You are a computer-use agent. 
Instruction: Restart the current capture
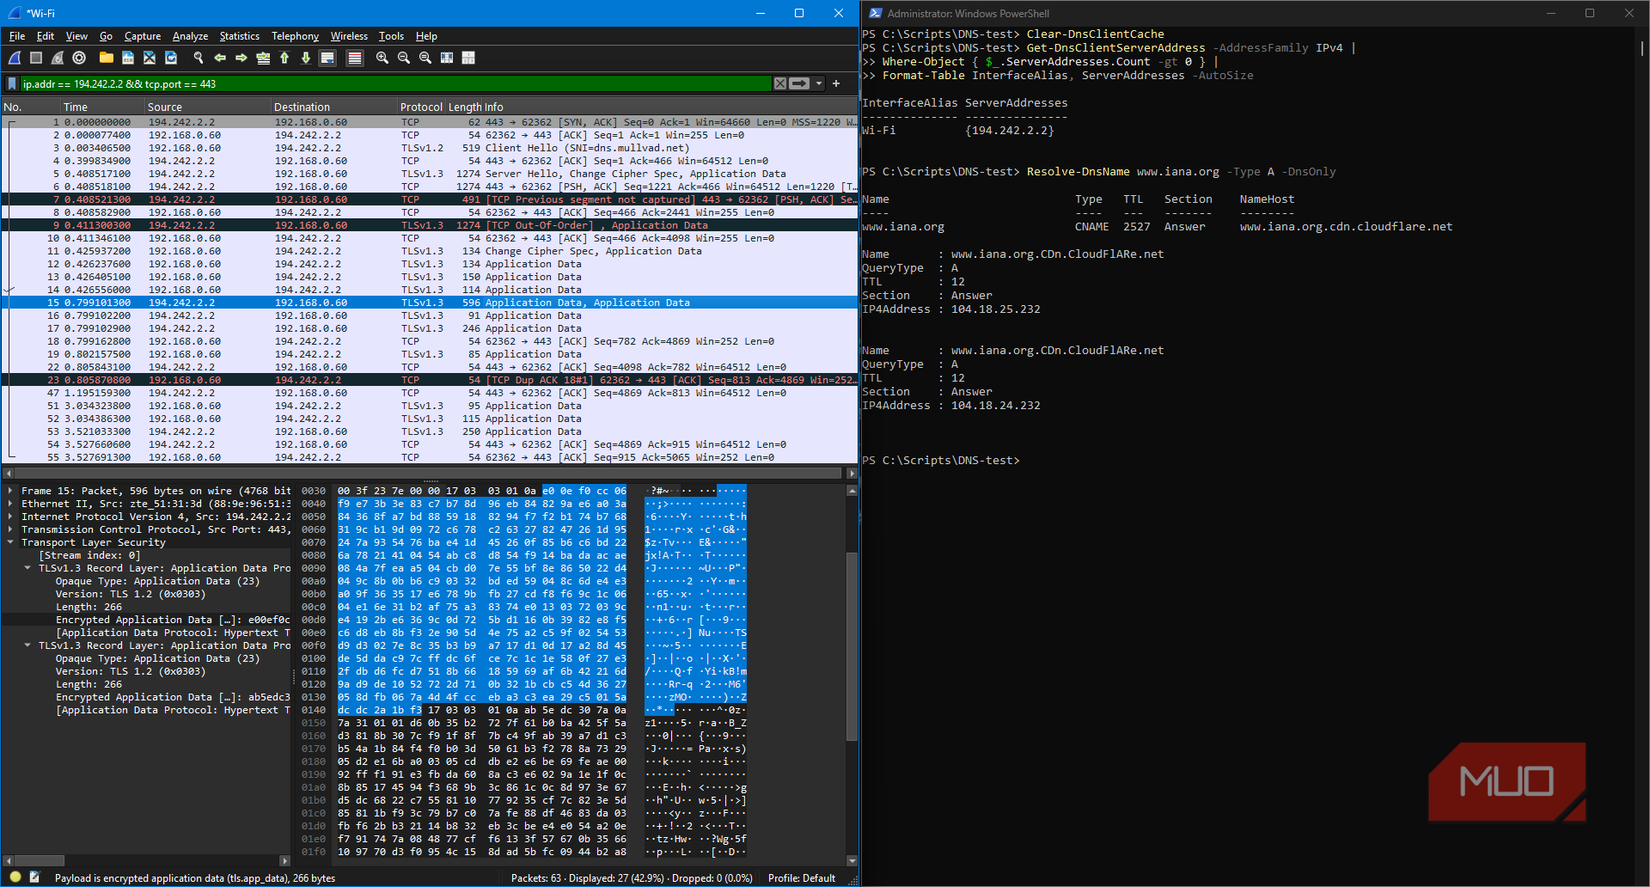coord(58,58)
